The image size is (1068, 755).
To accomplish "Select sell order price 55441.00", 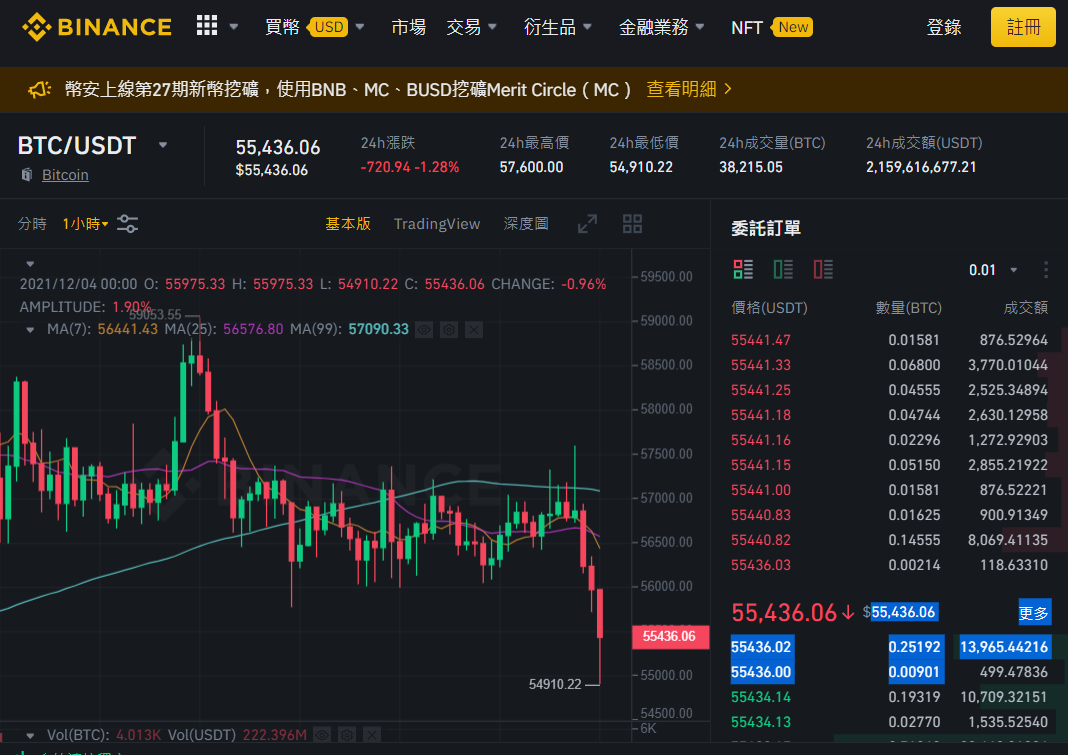I will click(x=761, y=489).
